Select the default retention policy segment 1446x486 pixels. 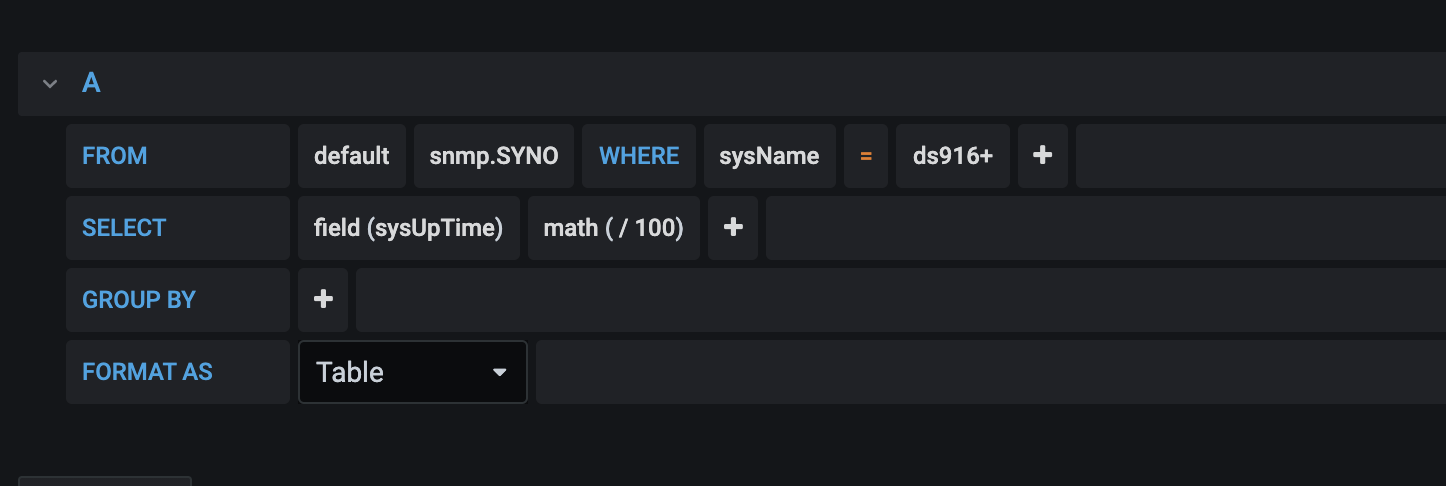pos(351,156)
